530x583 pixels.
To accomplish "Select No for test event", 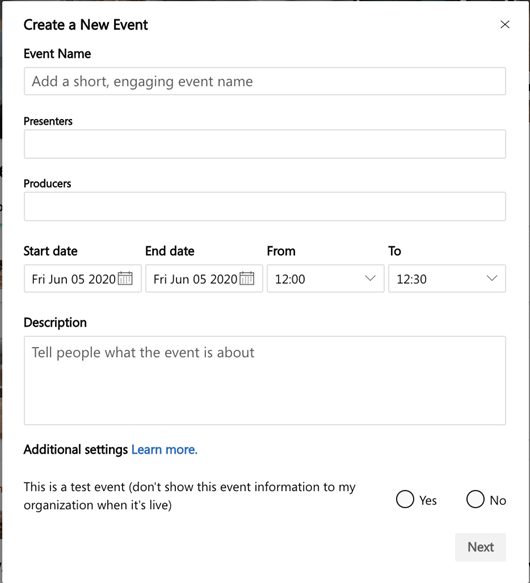I will [x=475, y=499].
